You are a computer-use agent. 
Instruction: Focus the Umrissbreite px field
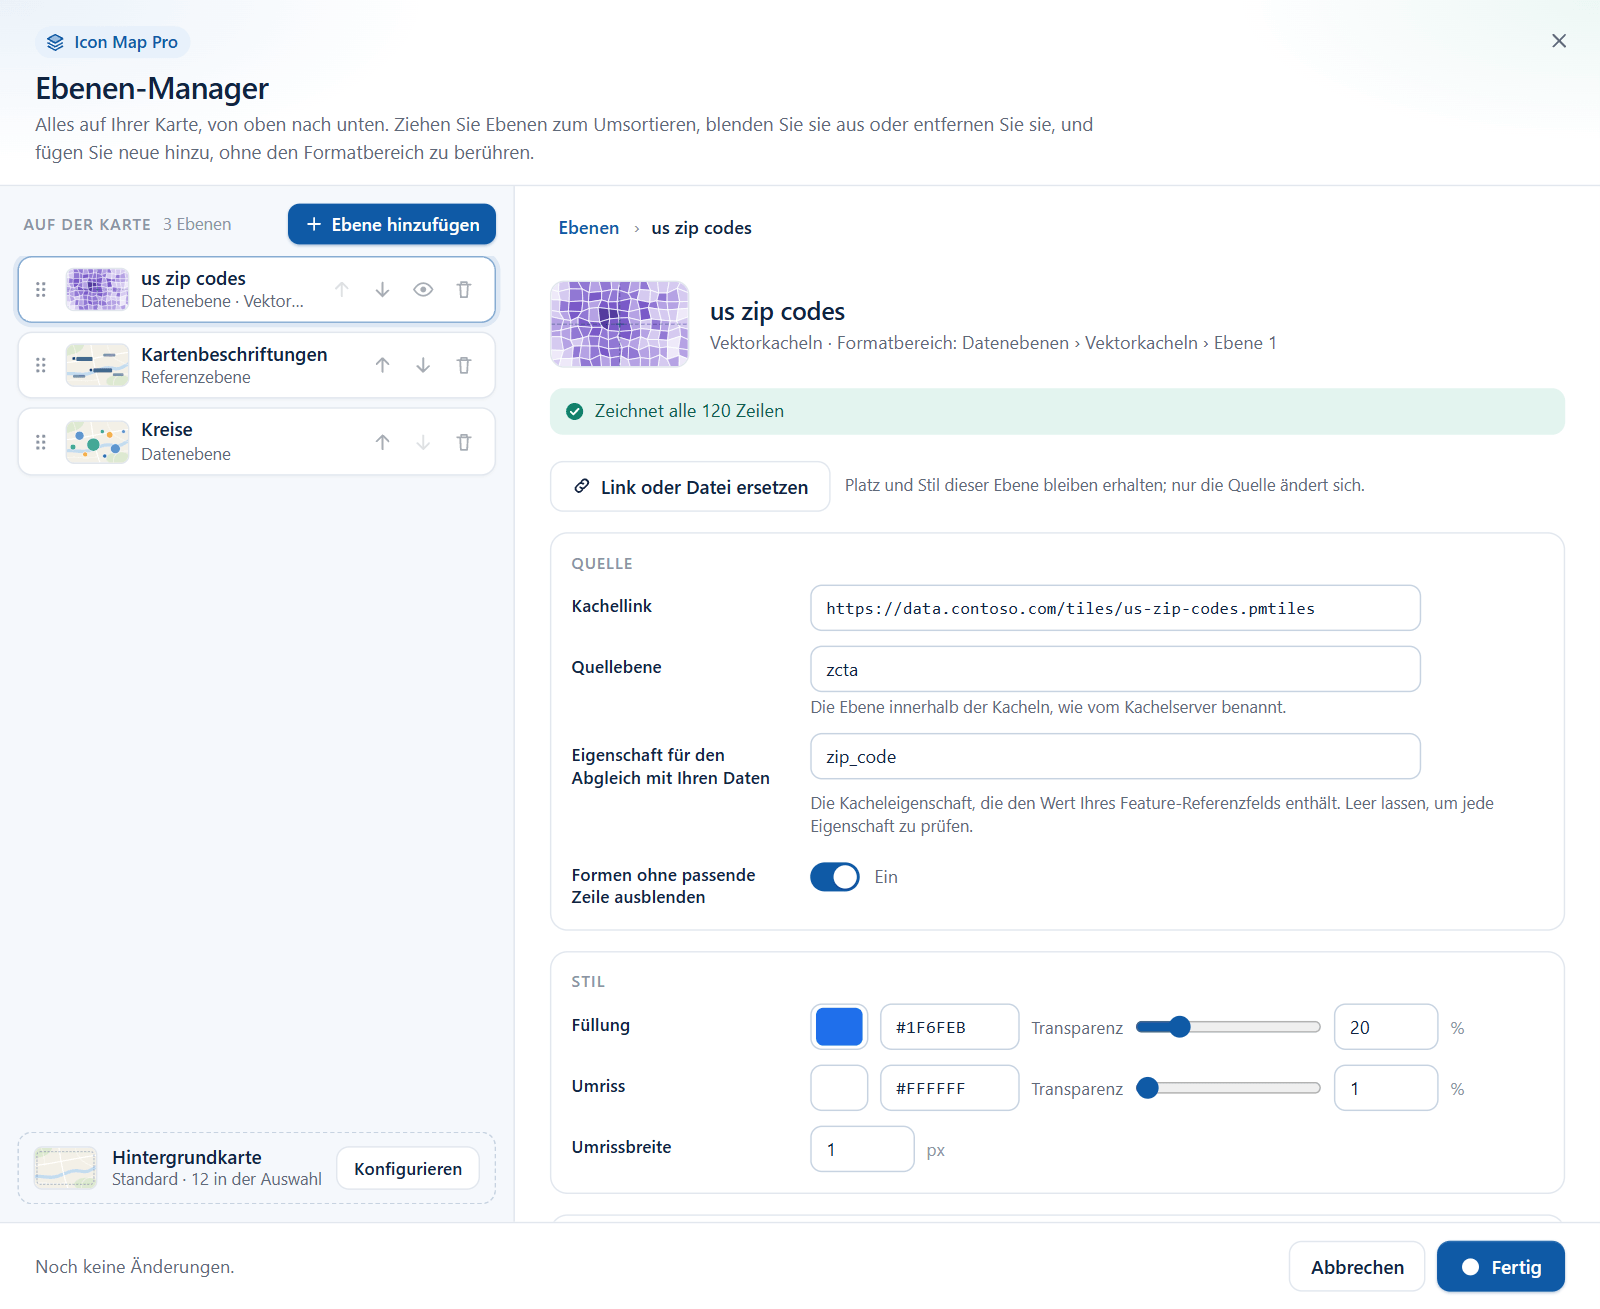click(862, 1149)
